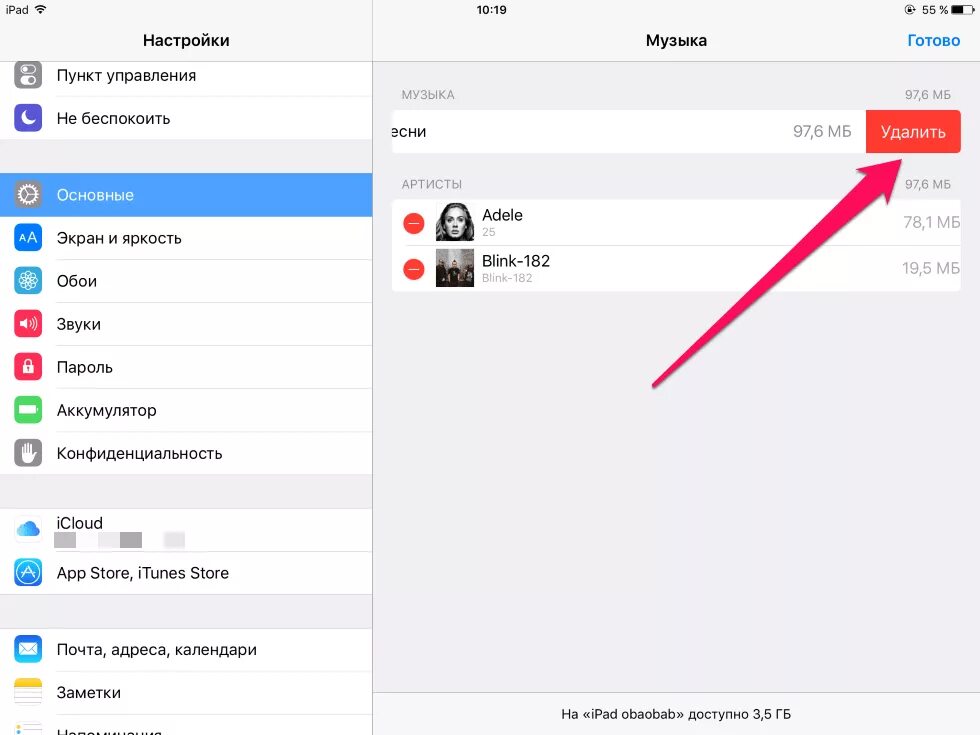The width and height of the screenshot is (980, 735).
Task: Tap the Музыка page title
Action: (676, 41)
